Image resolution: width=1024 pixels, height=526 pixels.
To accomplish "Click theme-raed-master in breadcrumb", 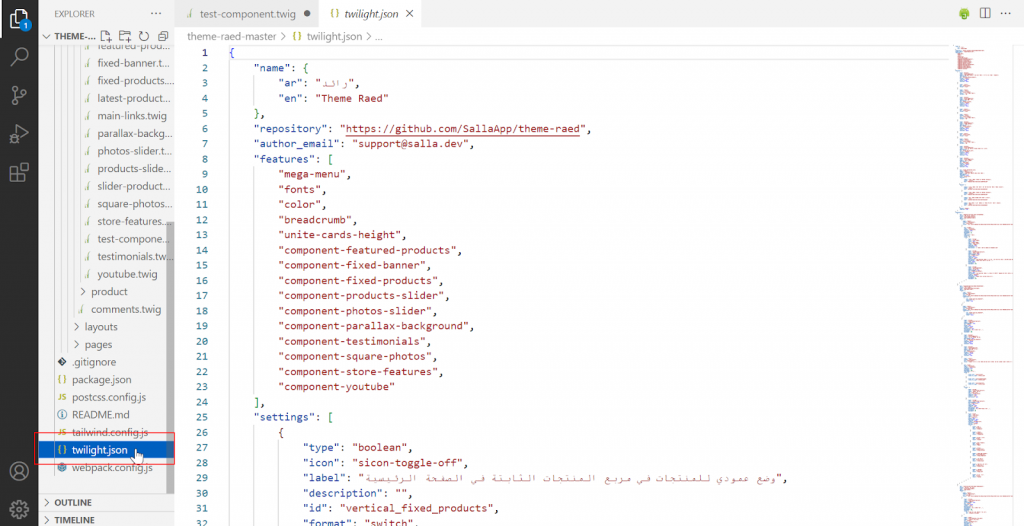I will pos(231,37).
